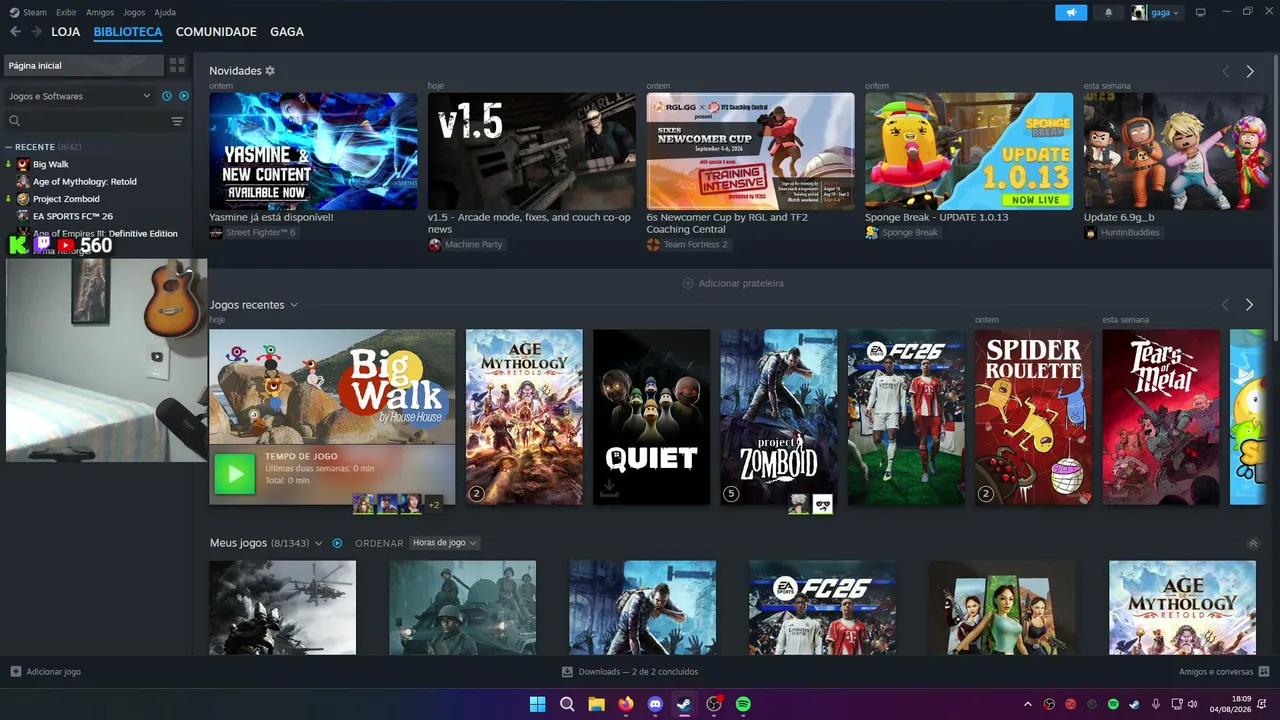
Task: Open the Yasmine Street Fighter 6 news thumbnail
Action: point(313,151)
